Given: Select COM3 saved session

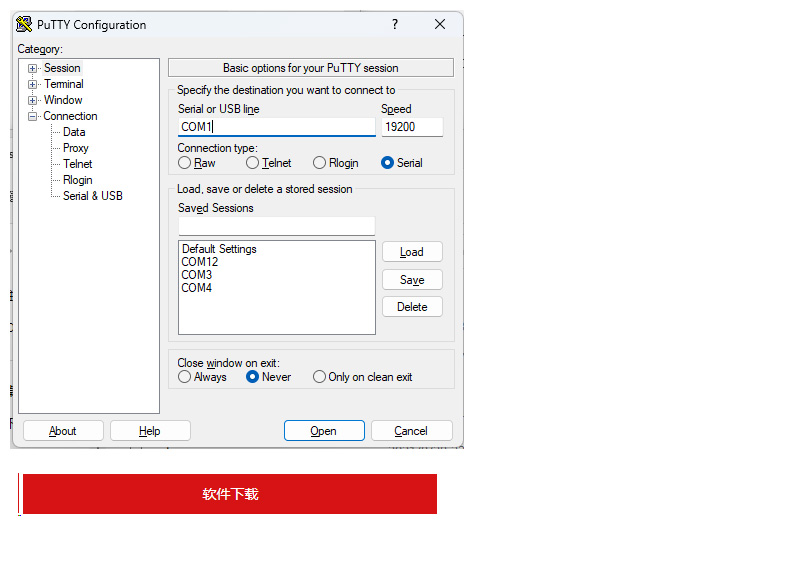Looking at the screenshot, I should [x=196, y=275].
